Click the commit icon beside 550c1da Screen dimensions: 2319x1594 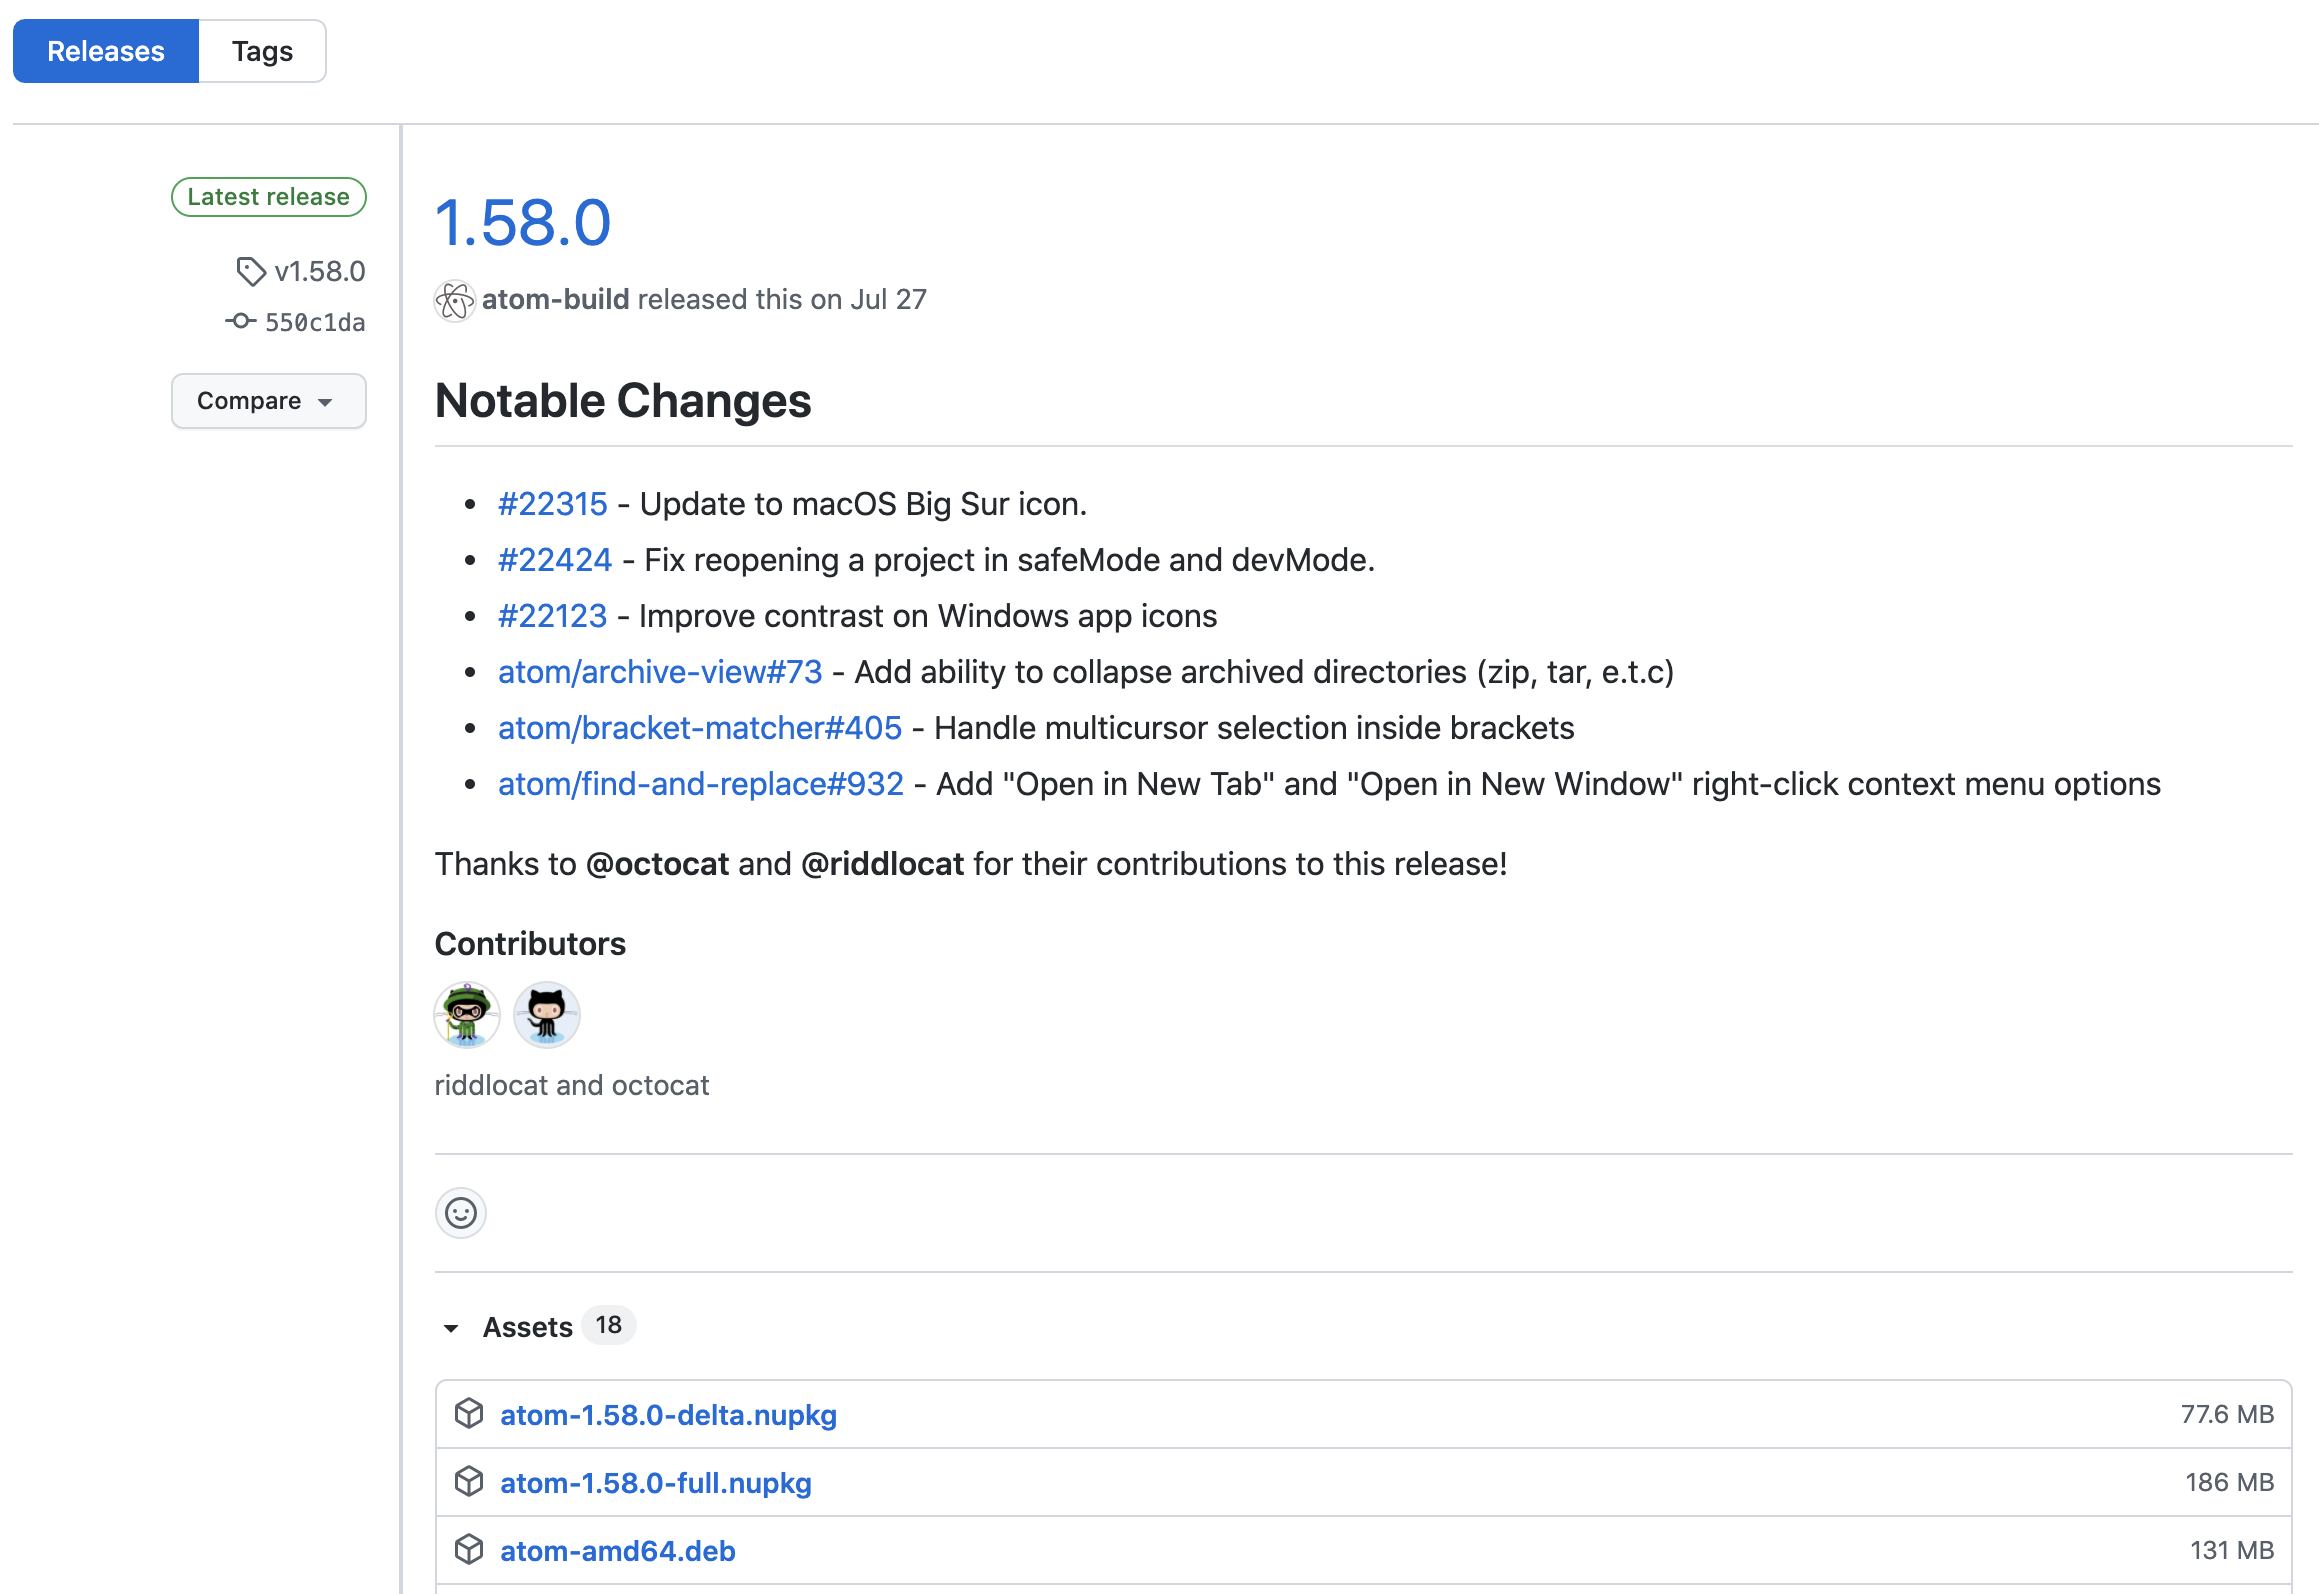click(x=240, y=321)
